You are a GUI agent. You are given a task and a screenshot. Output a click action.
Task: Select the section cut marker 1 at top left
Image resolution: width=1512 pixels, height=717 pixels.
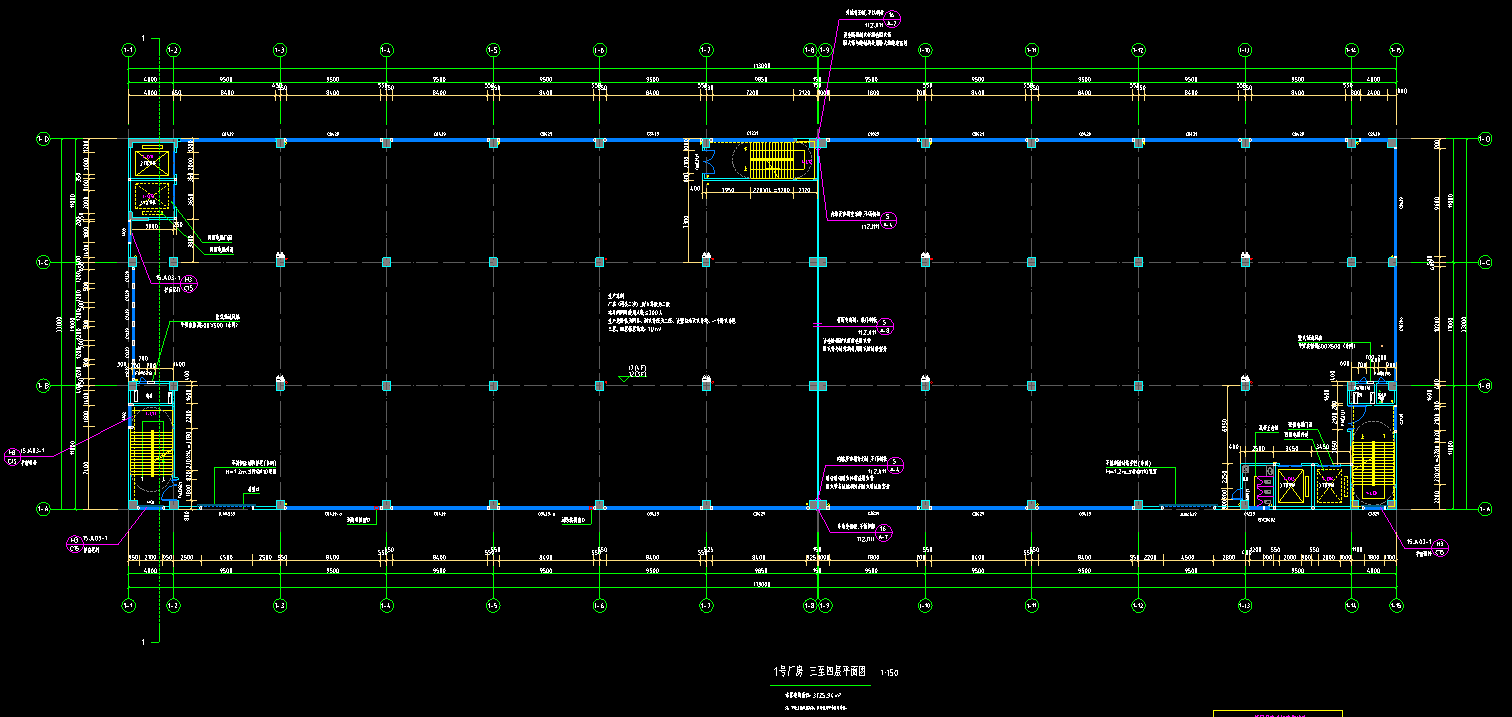pos(144,39)
